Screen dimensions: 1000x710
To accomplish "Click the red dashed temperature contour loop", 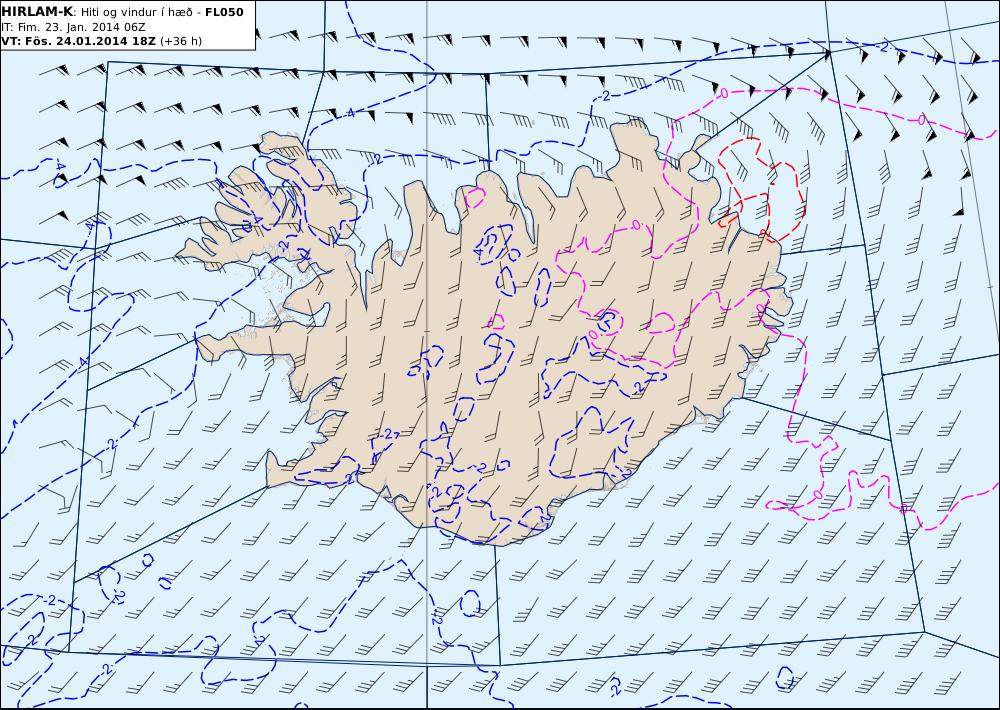I will click(761, 188).
